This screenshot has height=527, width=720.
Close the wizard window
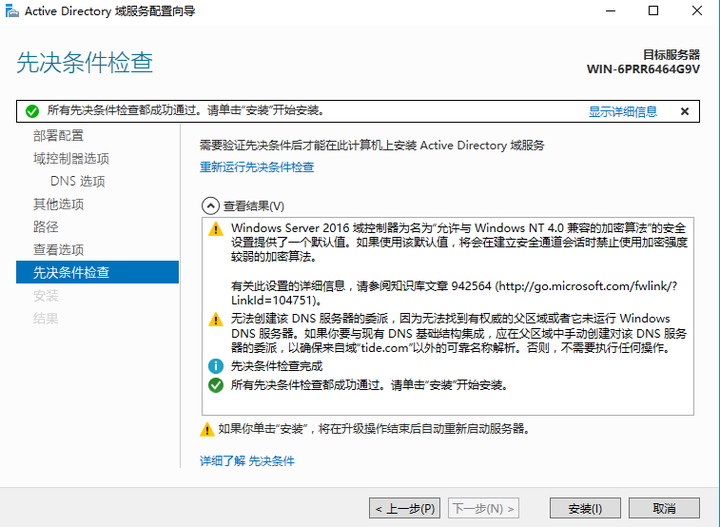pos(697,11)
